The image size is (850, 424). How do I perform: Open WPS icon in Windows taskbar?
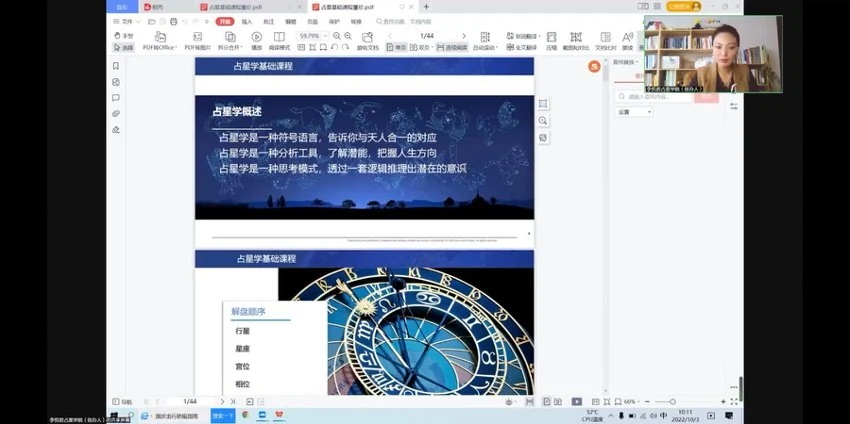point(280,415)
